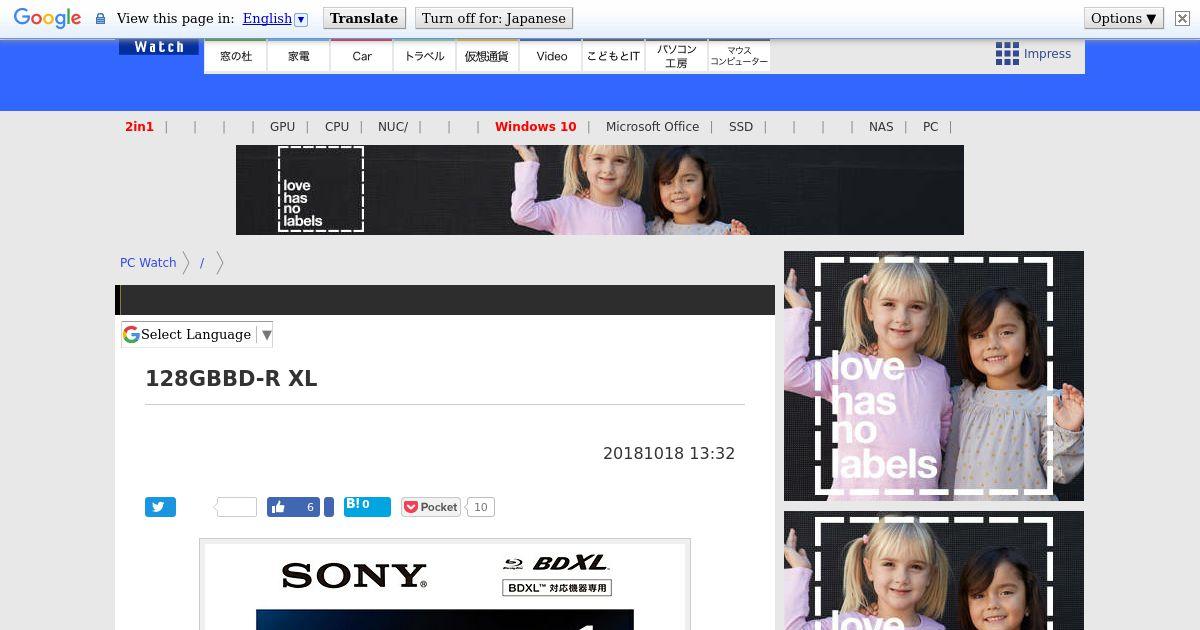Screen dimensions: 1200x630
Task: Open the マウスコンピューター tab
Action: coord(739,56)
